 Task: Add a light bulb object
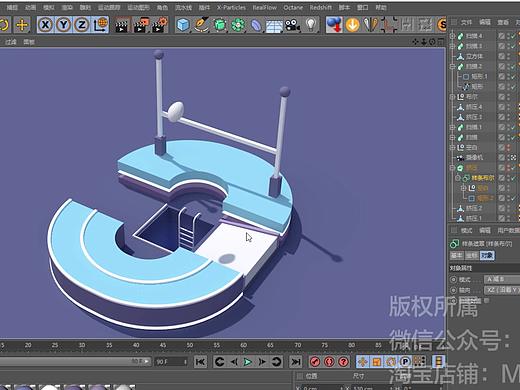[x=311, y=24]
